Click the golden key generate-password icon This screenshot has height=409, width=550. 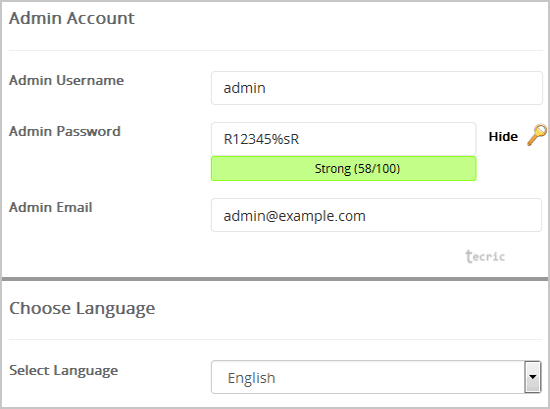click(537, 135)
